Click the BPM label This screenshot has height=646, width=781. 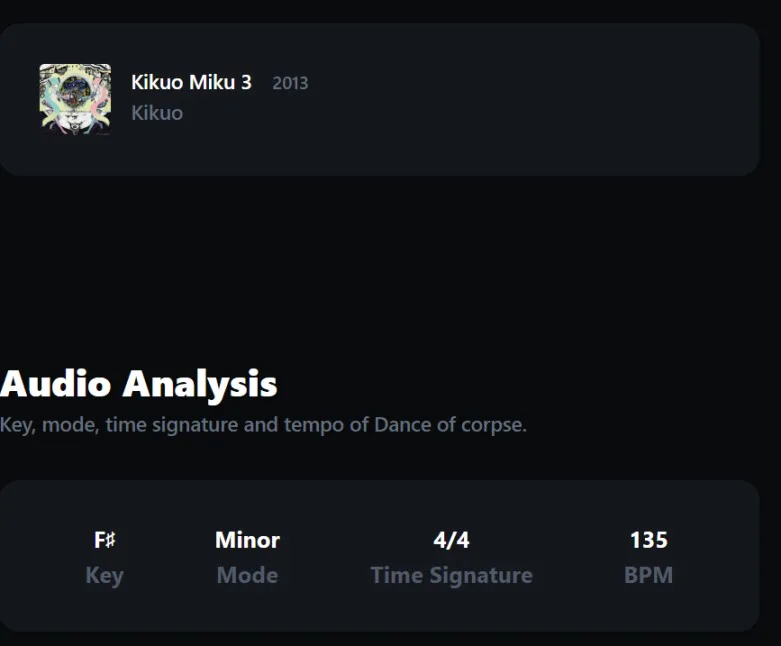649,575
